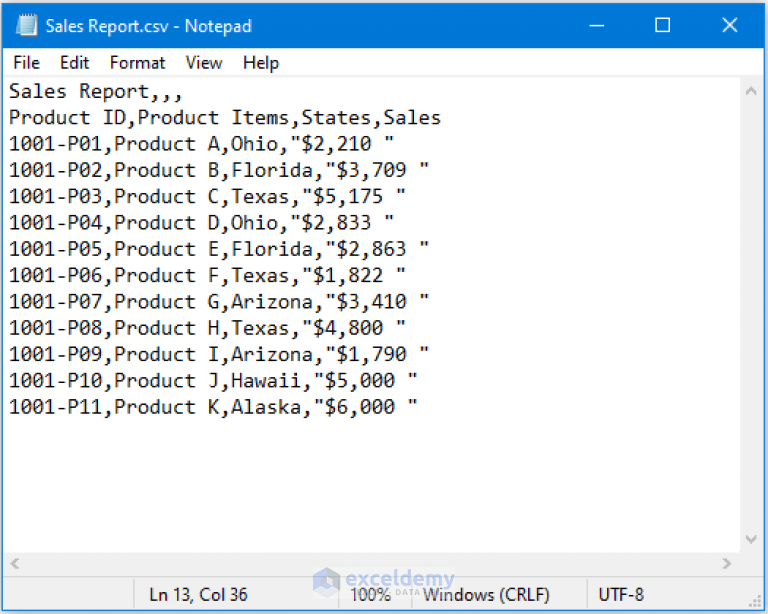This screenshot has width=768, height=614.
Task: Click the line starting with 1001-P04
Action: point(201,223)
